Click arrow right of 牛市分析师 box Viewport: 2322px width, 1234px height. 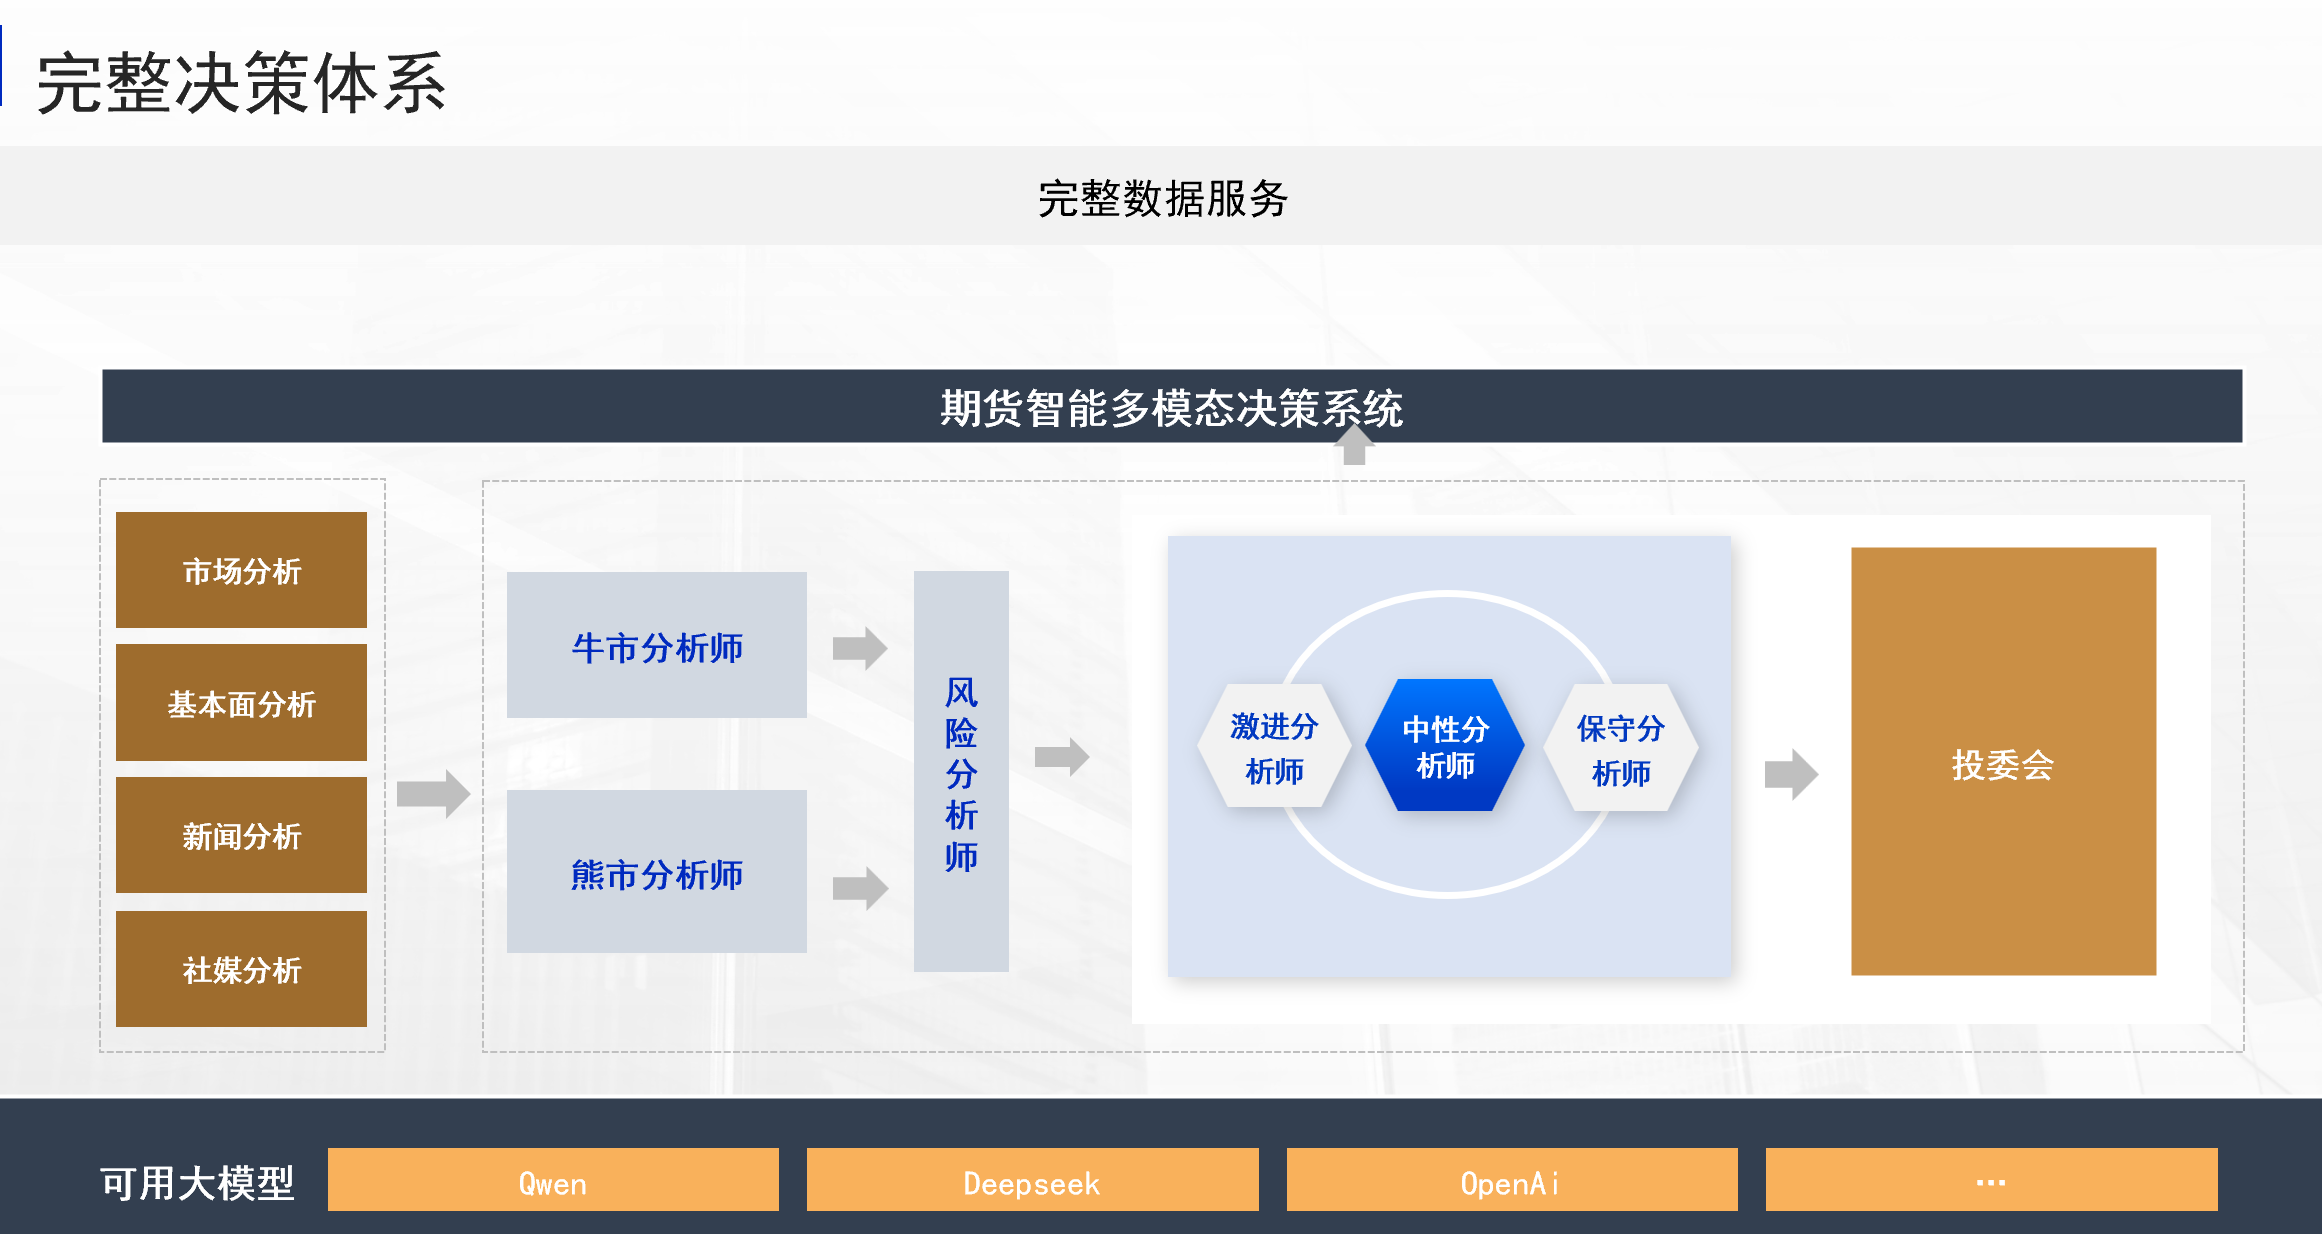[860, 648]
